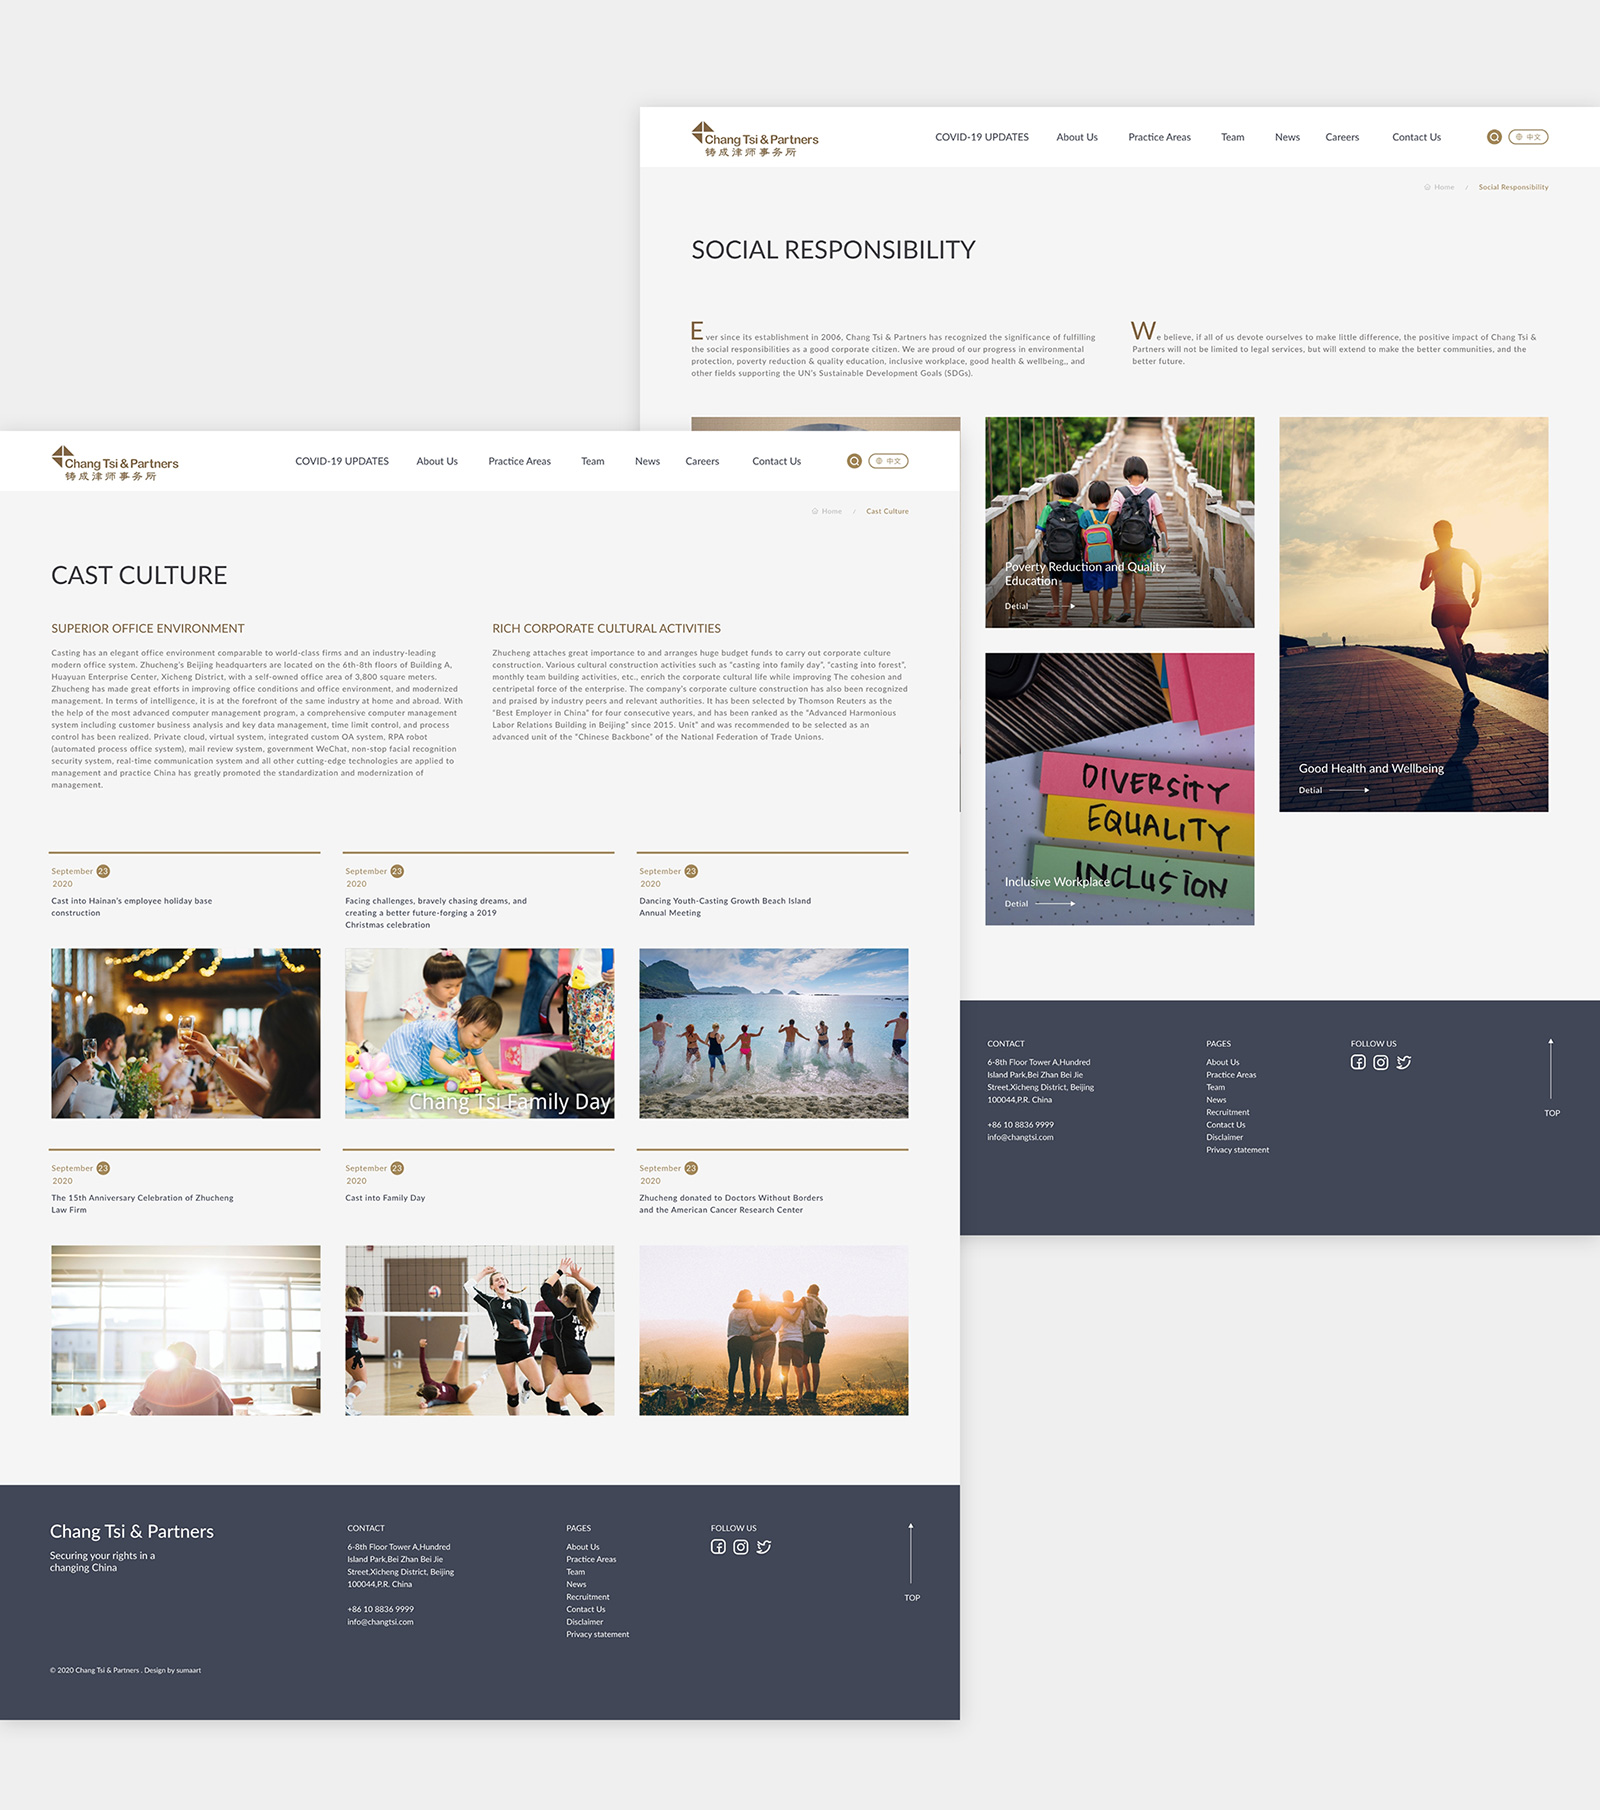Click the Facebook icon in the Social Responsibility footer
The width and height of the screenshot is (1600, 1810).
[1358, 1062]
